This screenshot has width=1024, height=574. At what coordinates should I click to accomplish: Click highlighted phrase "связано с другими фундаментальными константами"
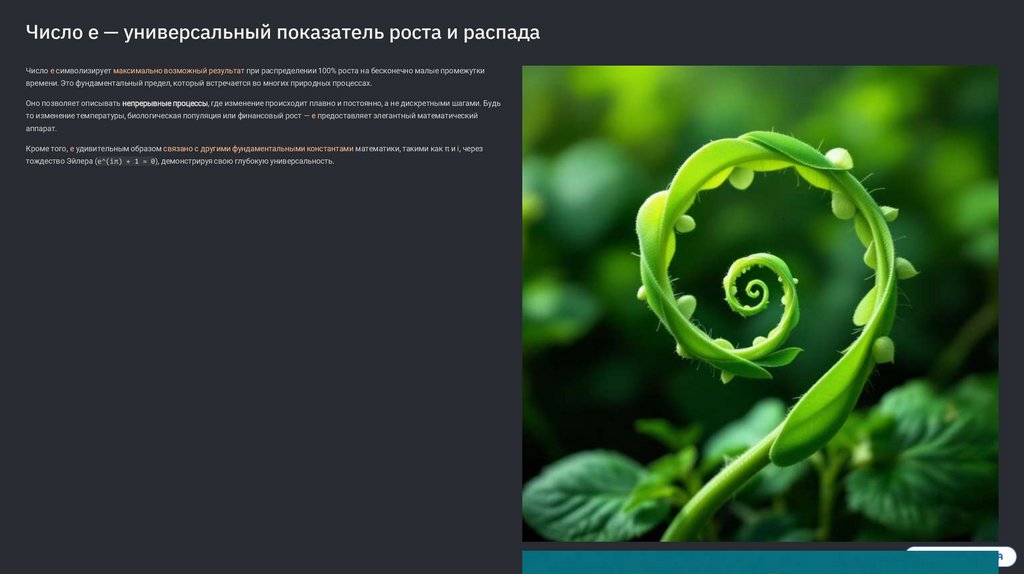coord(258,149)
